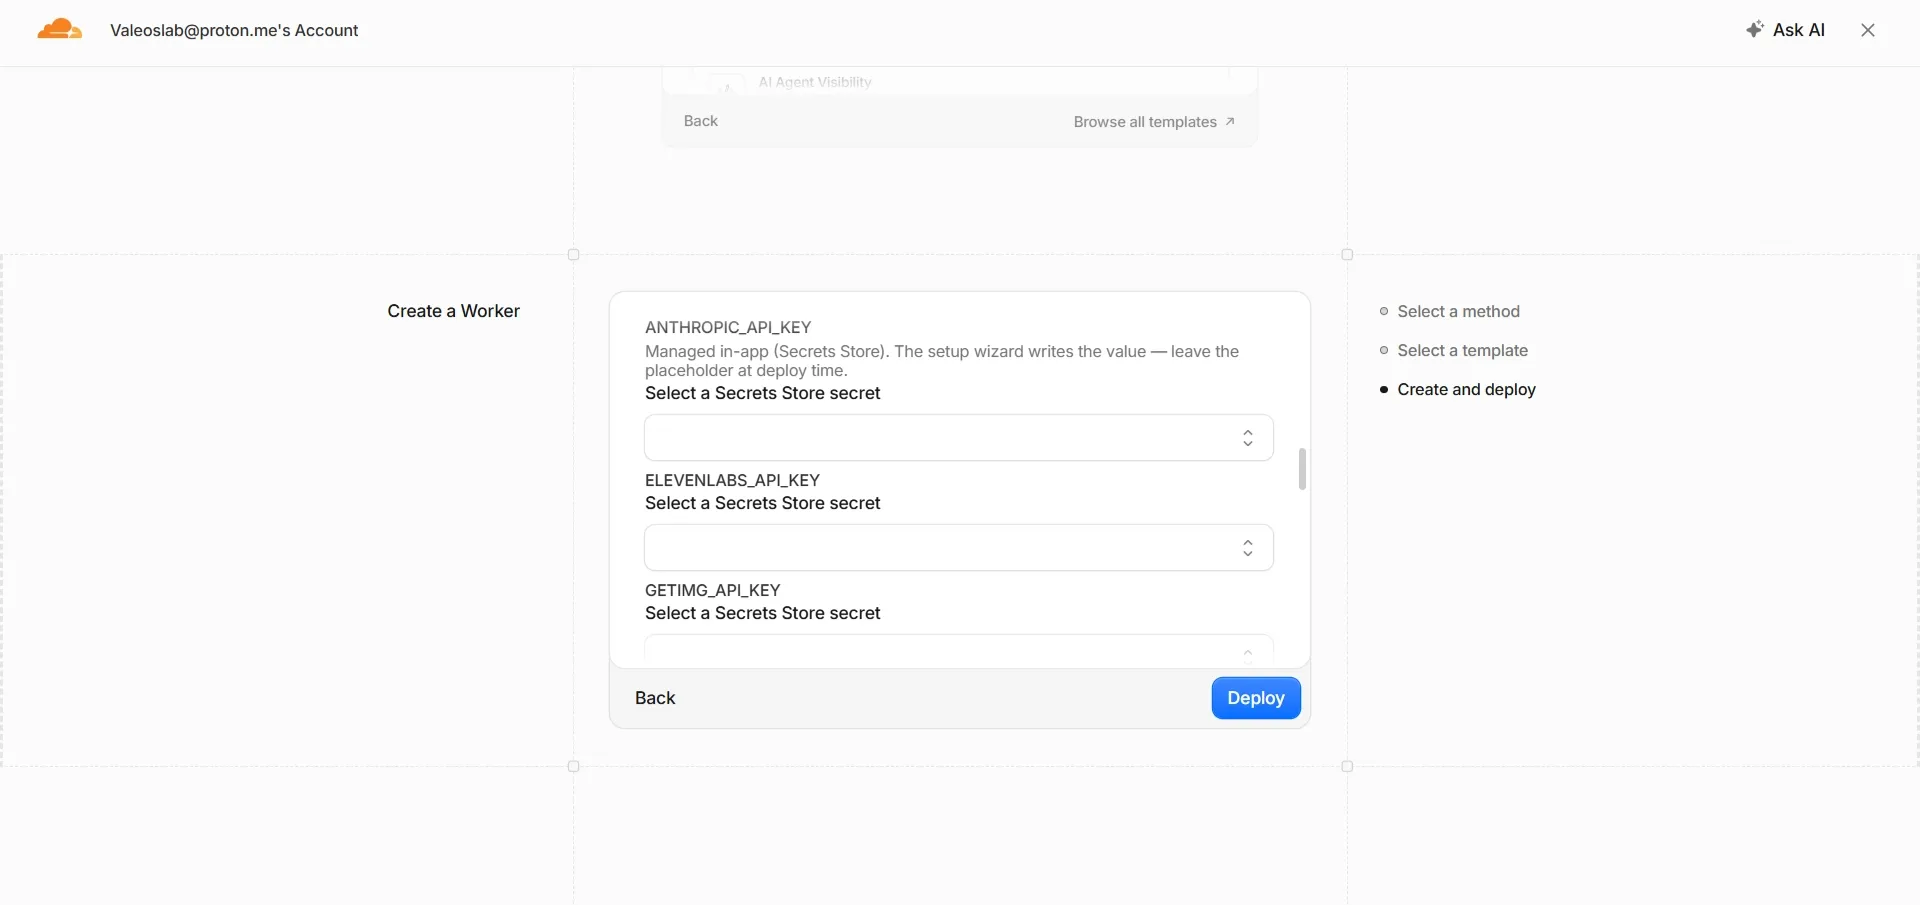
Task: Close the Create a Worker wizard
Action: coord(1868,30)
